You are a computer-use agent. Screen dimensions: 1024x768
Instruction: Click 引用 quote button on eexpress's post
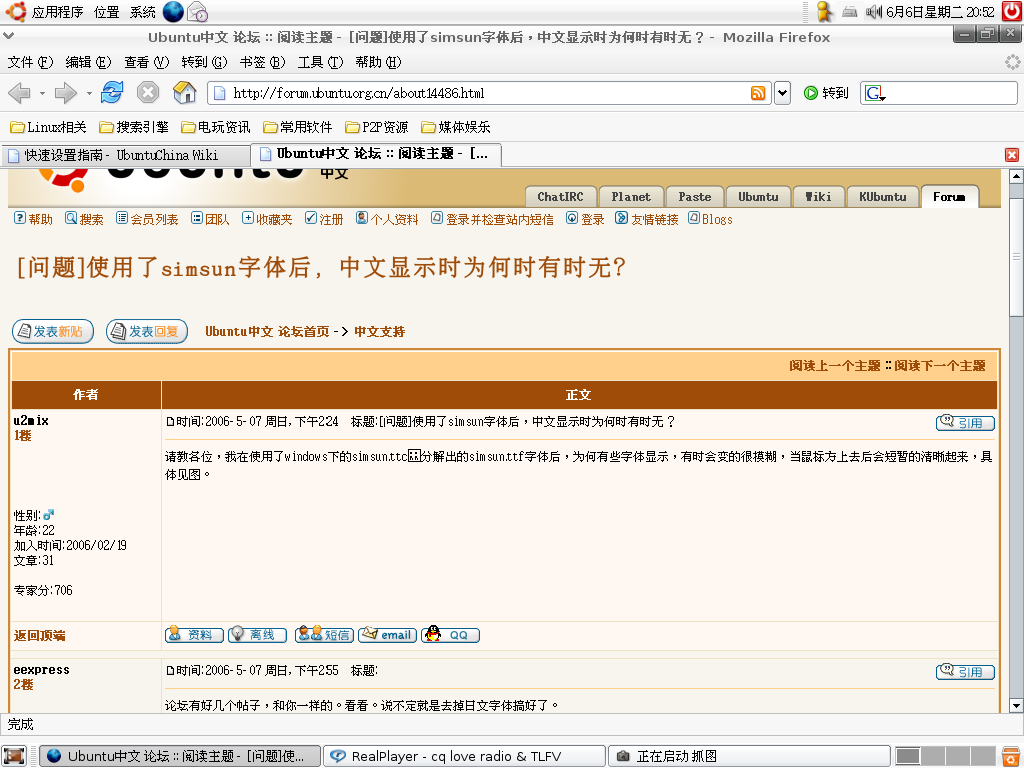coord(965,671)
